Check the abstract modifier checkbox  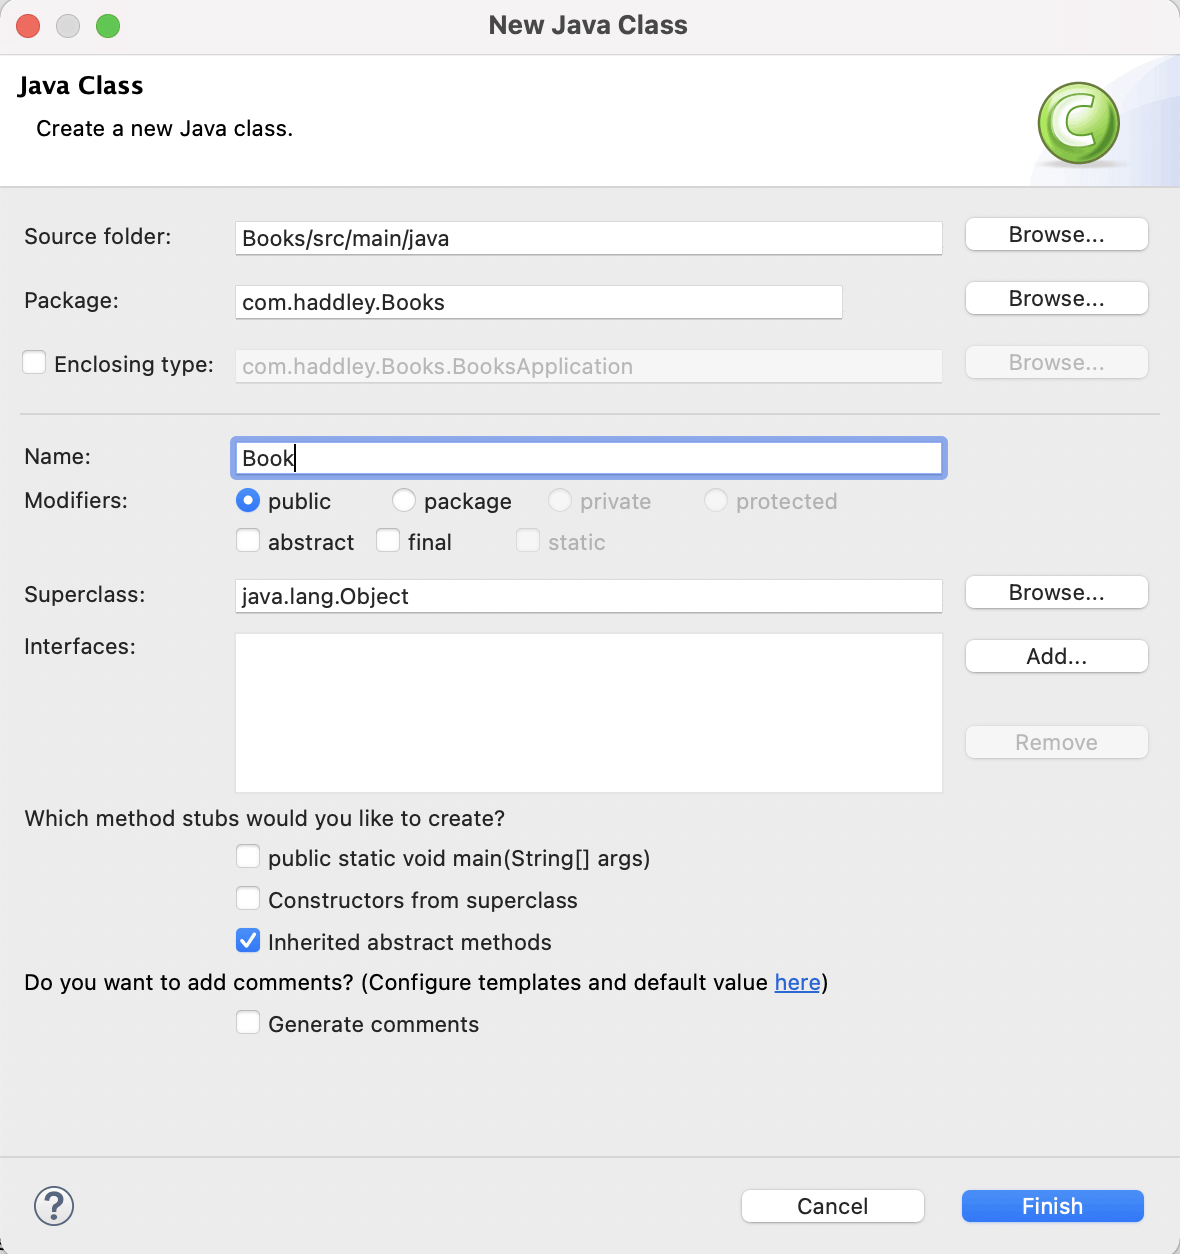point(248,541)
